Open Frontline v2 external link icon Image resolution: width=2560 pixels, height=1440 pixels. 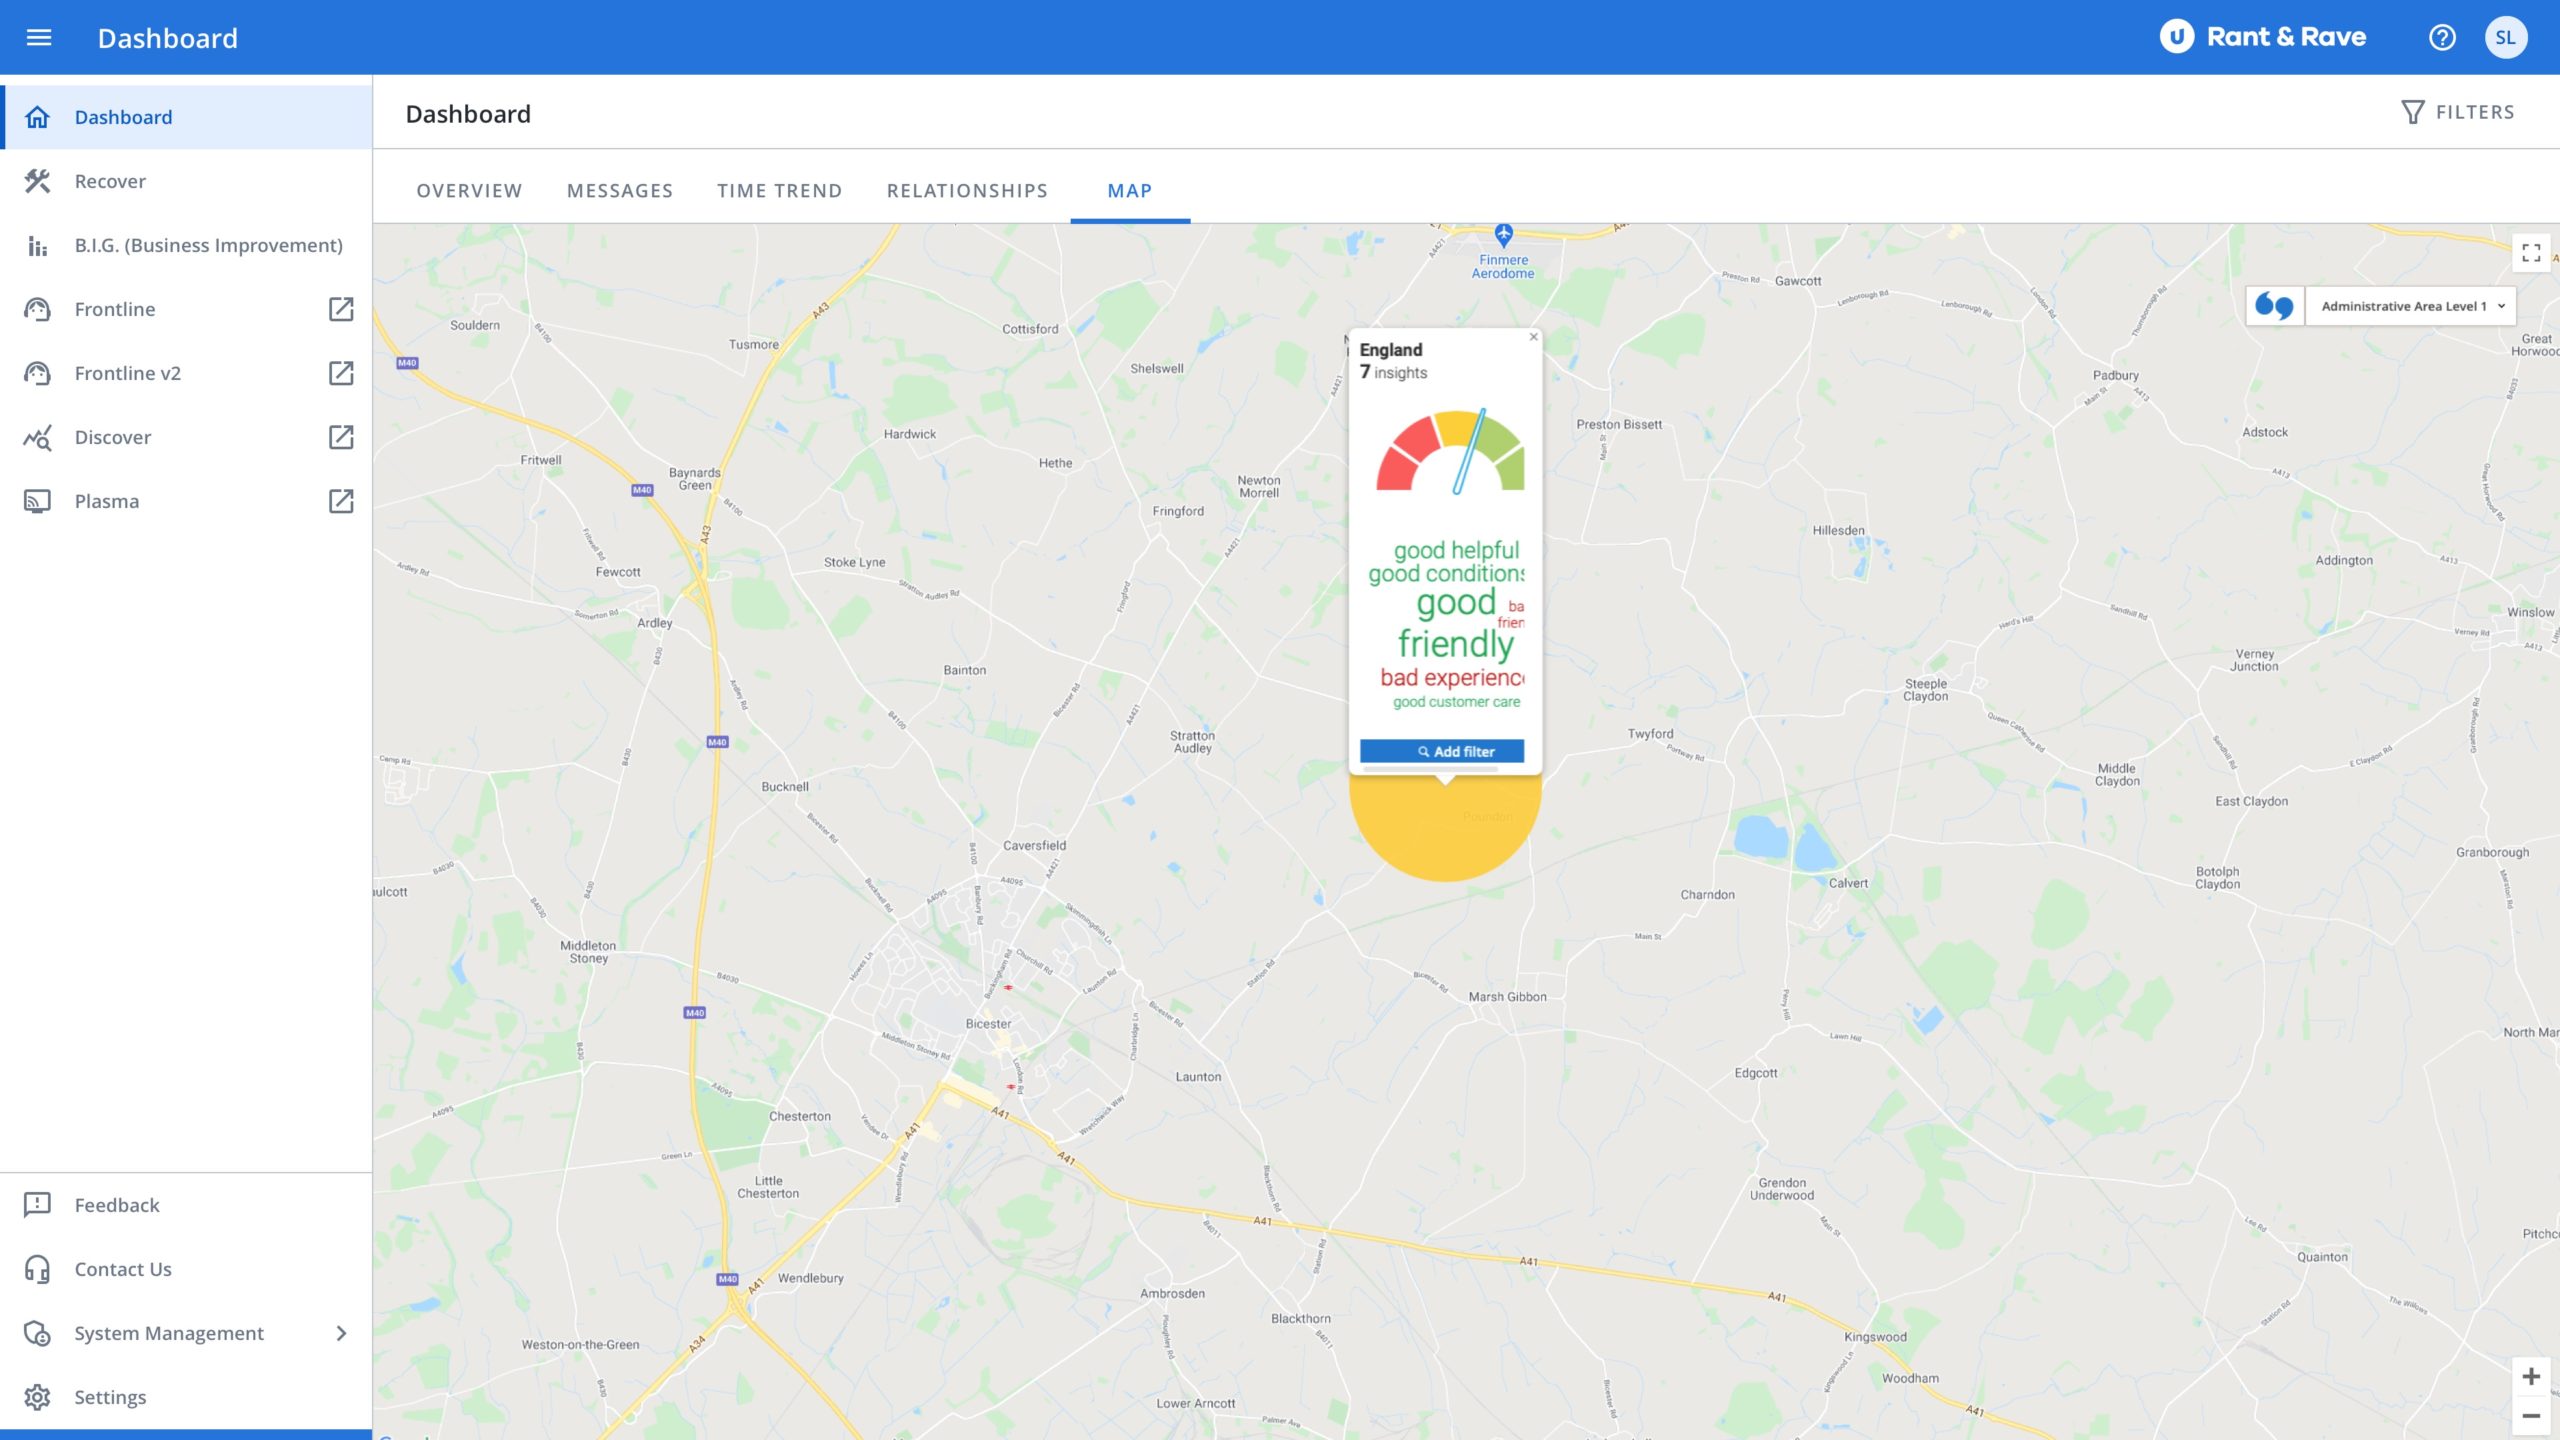click(341, 373)
